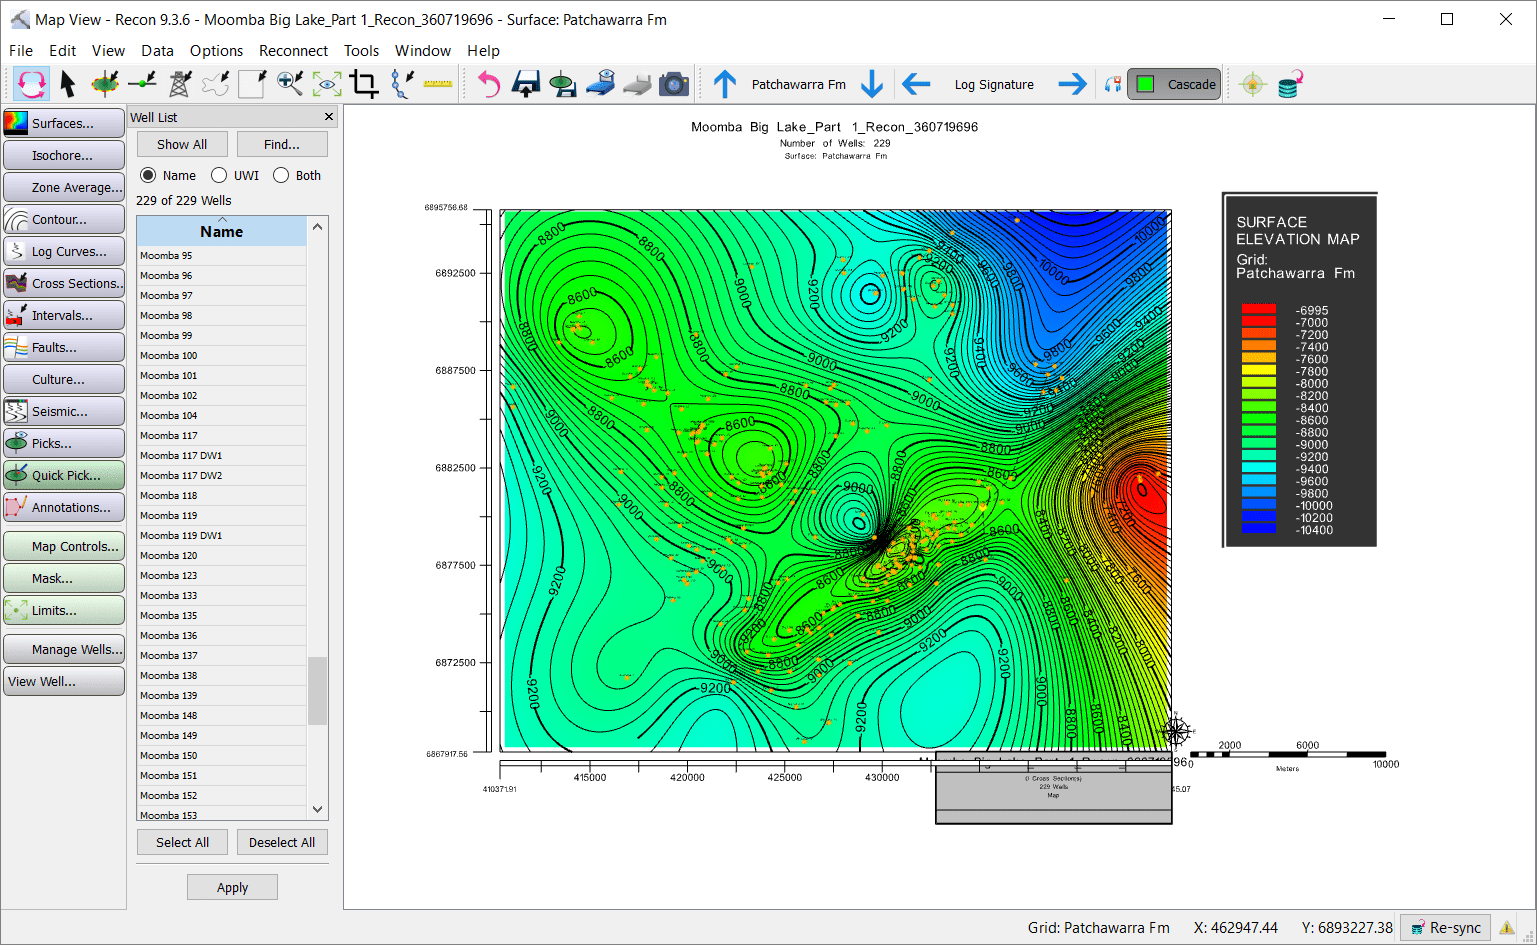Toggle the Cascade button
The image size is (1537, 945).
1174,84
